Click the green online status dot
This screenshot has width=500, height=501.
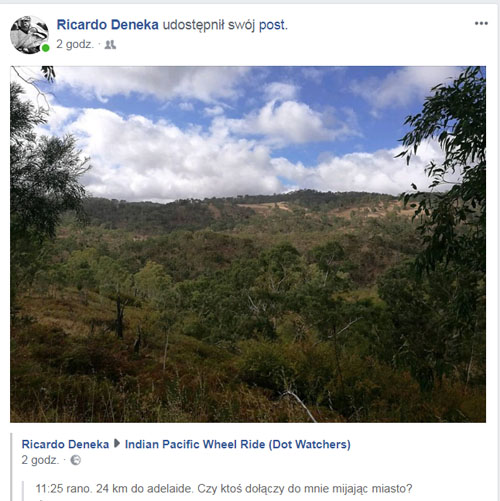[x=46, y=48]
